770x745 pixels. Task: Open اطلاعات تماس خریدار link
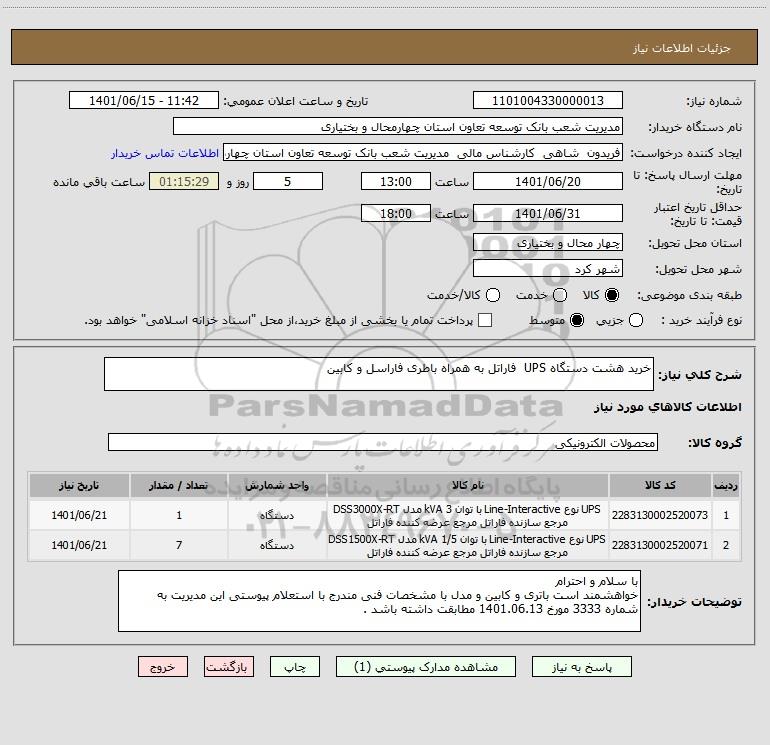coord(165,153)
